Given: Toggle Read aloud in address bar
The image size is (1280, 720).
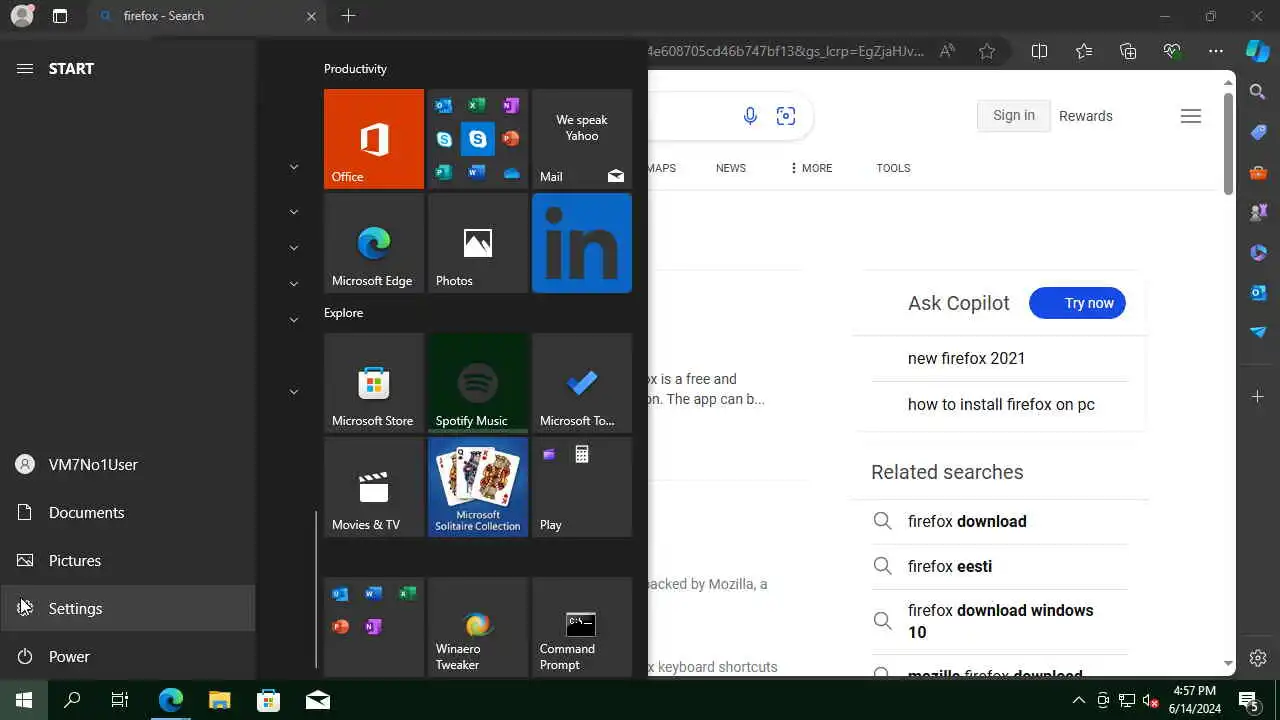Looking at the screenshot, I should [947, 51].
